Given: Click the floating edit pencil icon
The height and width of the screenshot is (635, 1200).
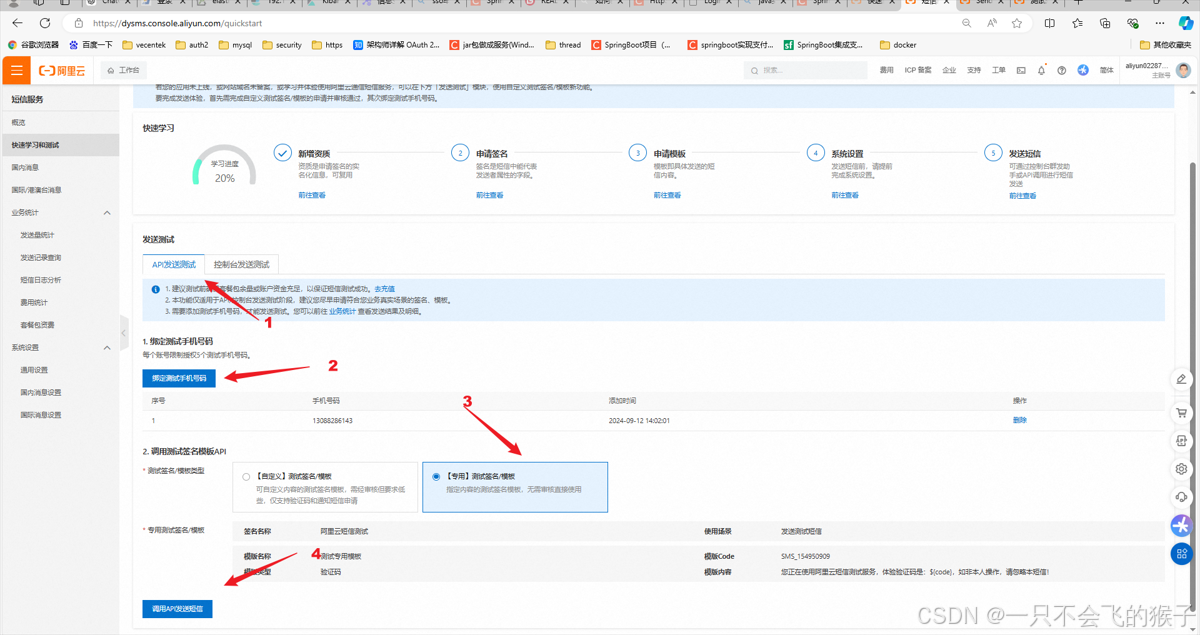Looking at the screenshot, I should coord(1182,379).
